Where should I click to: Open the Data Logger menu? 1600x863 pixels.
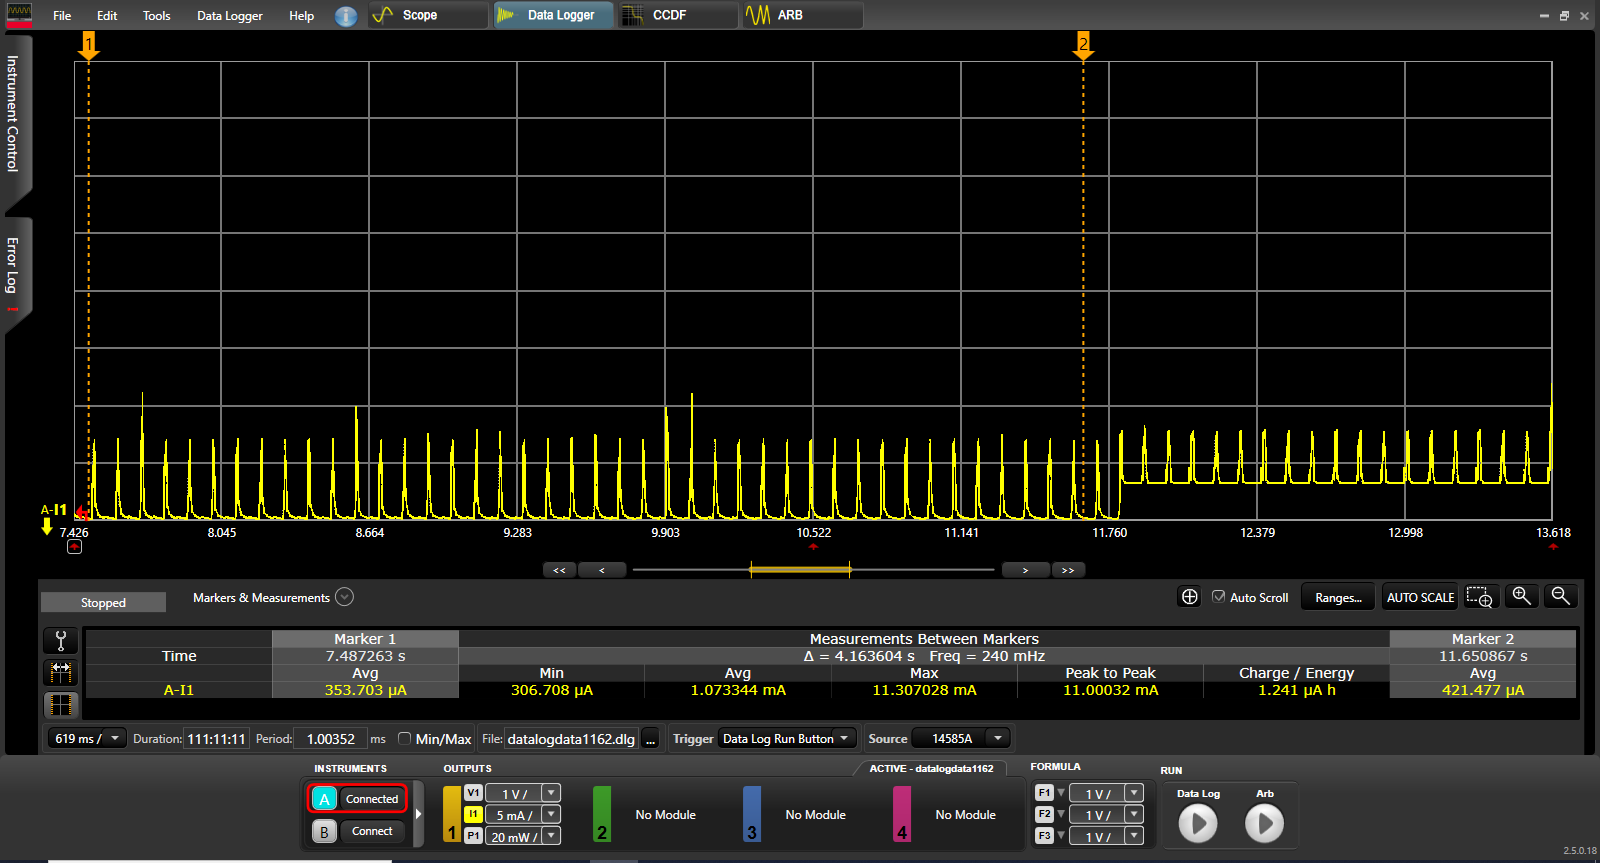[230, 16]
